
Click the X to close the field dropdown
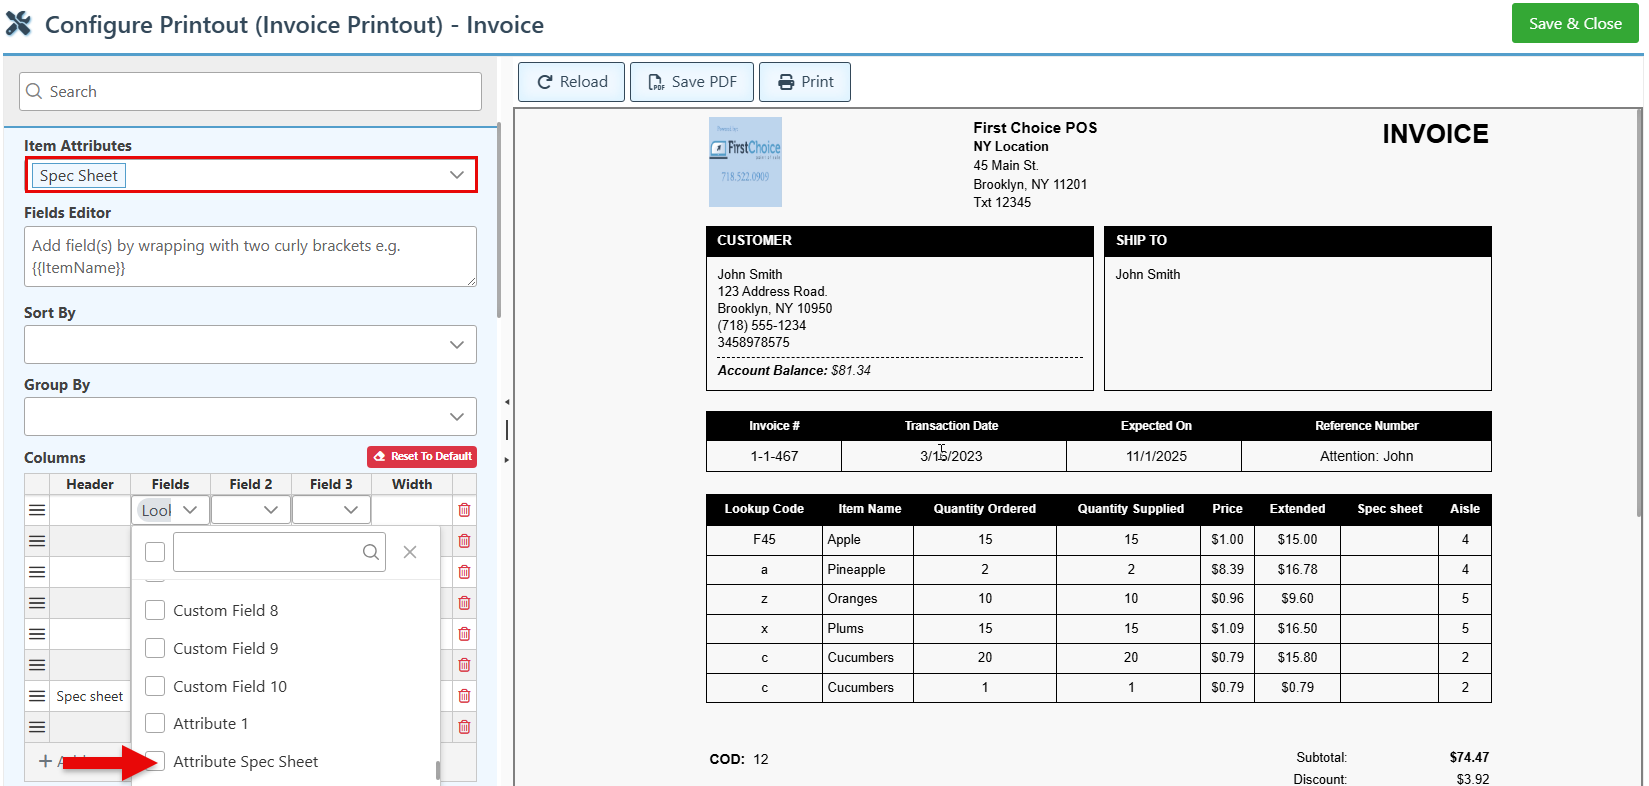(x=410, y=552)
